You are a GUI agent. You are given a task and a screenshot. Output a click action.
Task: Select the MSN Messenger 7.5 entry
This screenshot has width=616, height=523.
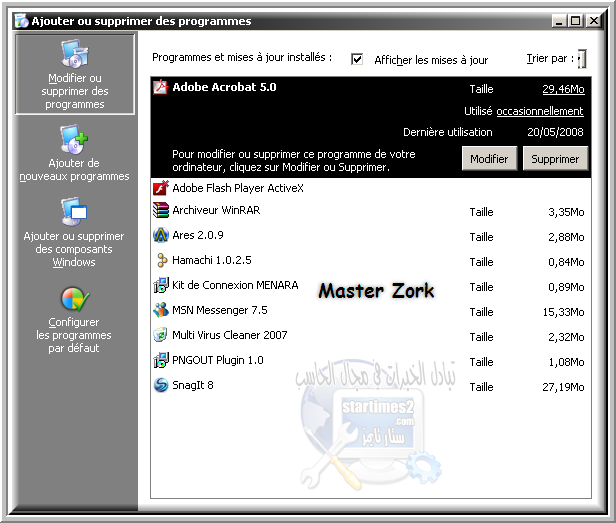tap(371, 310)
